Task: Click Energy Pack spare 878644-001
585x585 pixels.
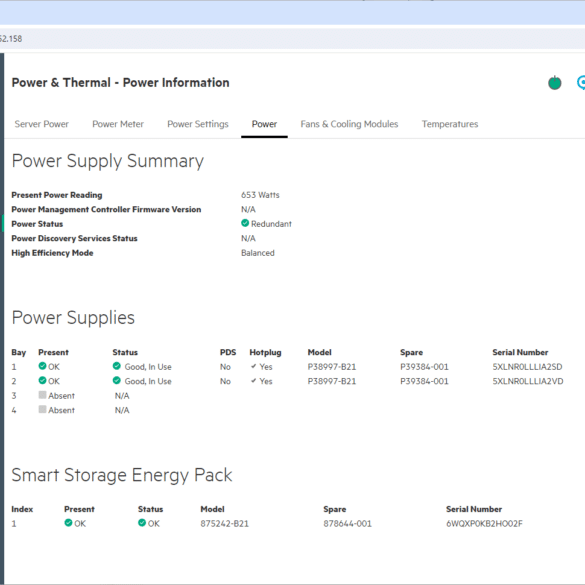Action: [x=347, y=523]
